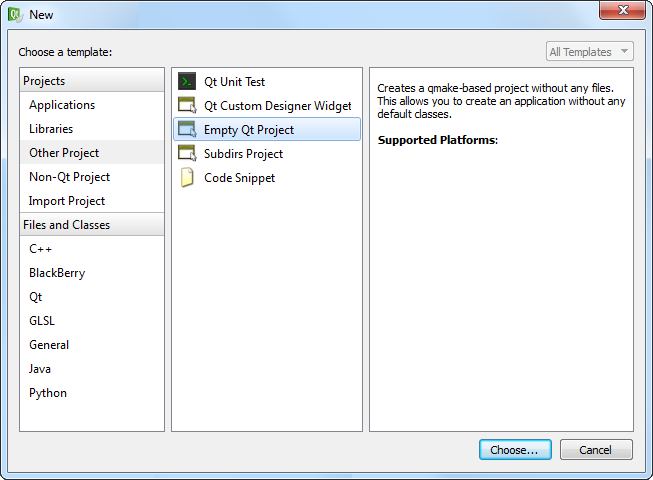Select the General file category

49,345
